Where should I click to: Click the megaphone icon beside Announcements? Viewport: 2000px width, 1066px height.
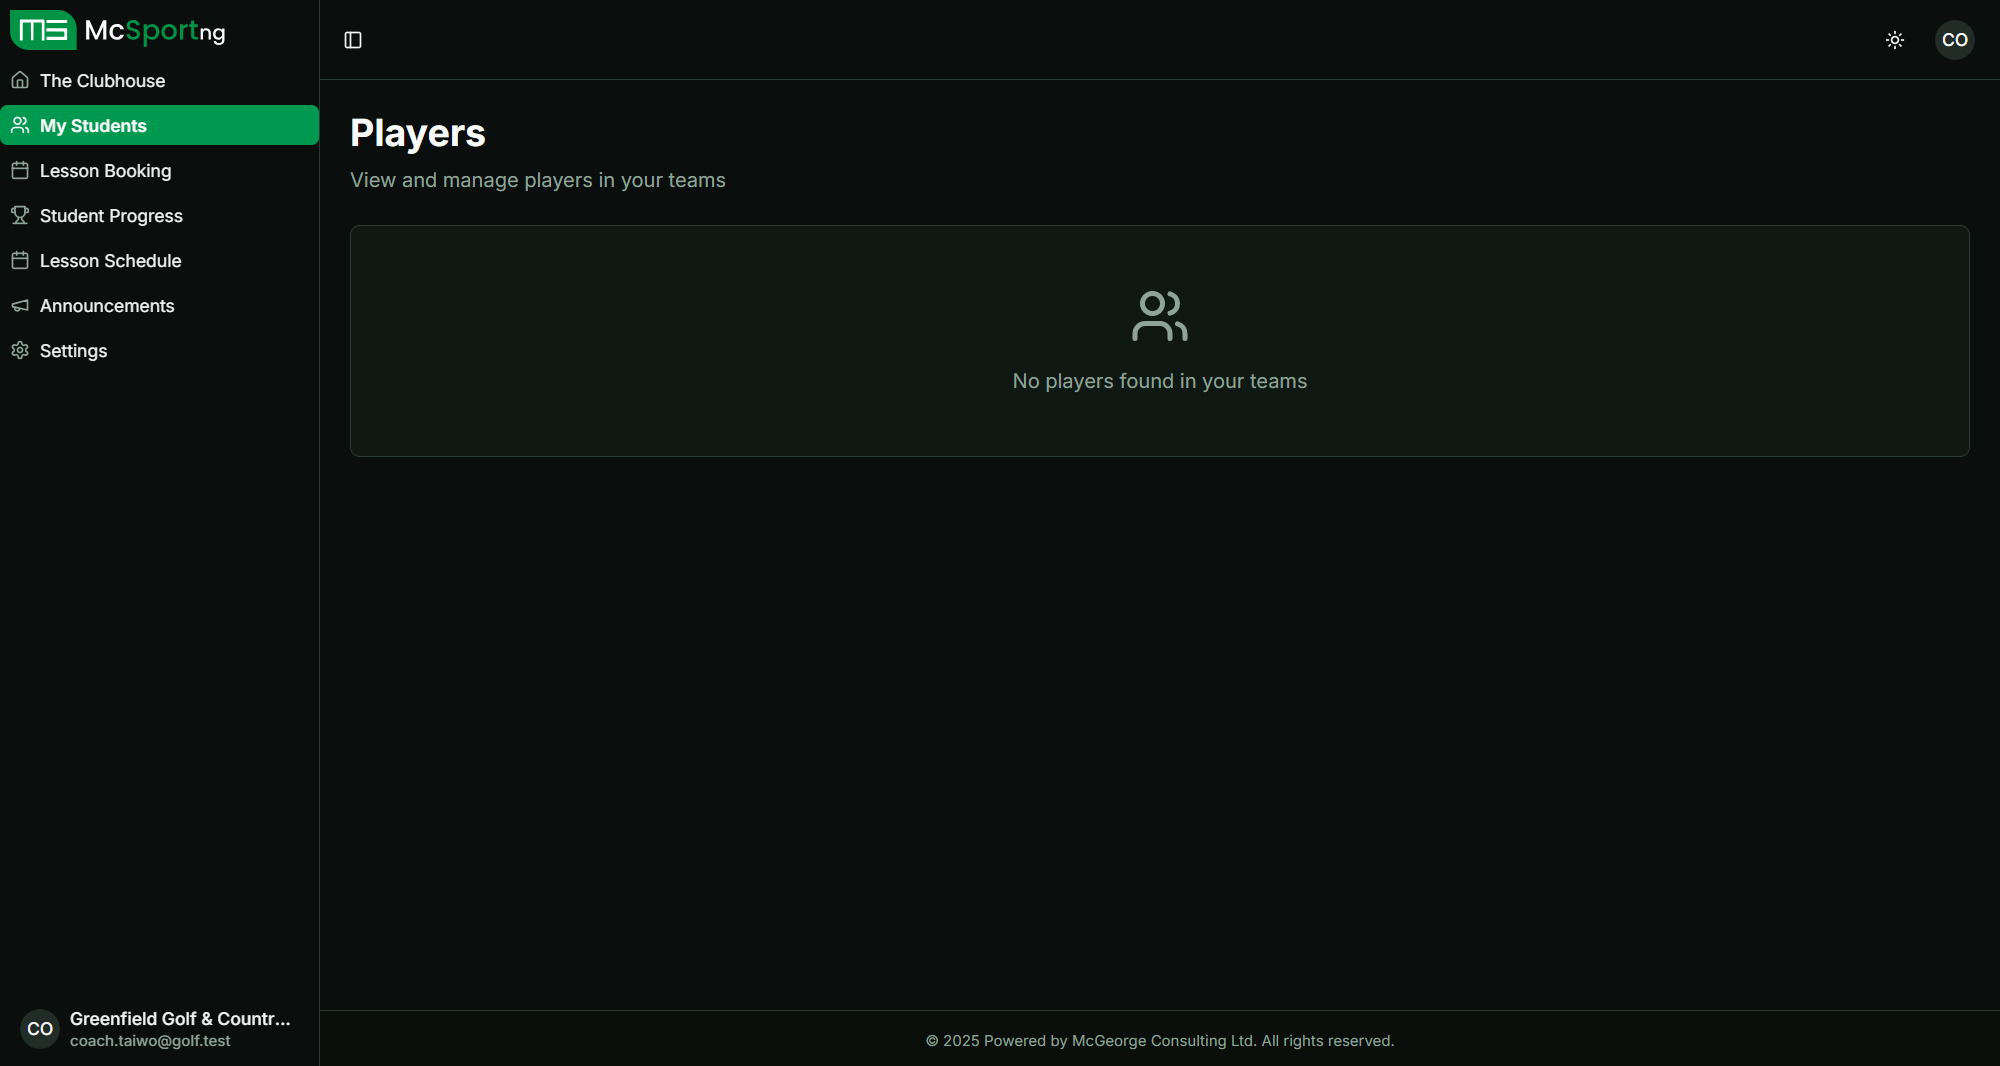(20, 305)
